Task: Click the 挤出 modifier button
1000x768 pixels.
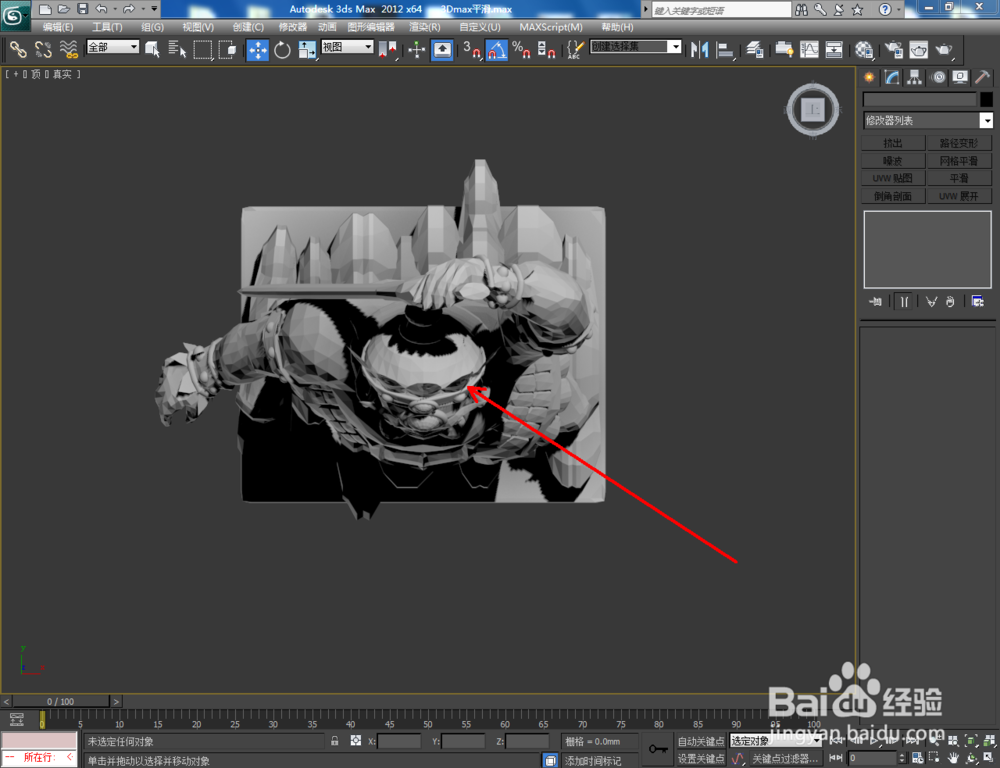Action: (x=893, y=143)
